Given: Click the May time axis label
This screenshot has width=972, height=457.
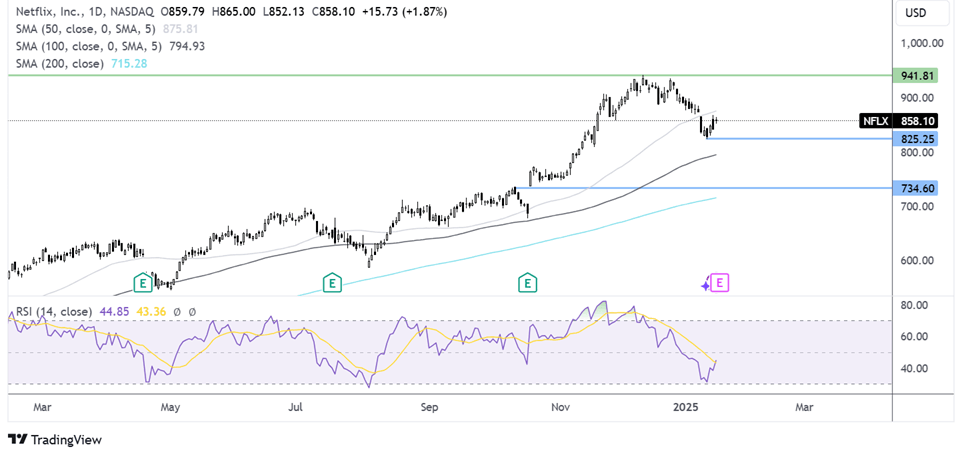Looking at the screenshot, I should pyautogui.click(x=170, y=407).
